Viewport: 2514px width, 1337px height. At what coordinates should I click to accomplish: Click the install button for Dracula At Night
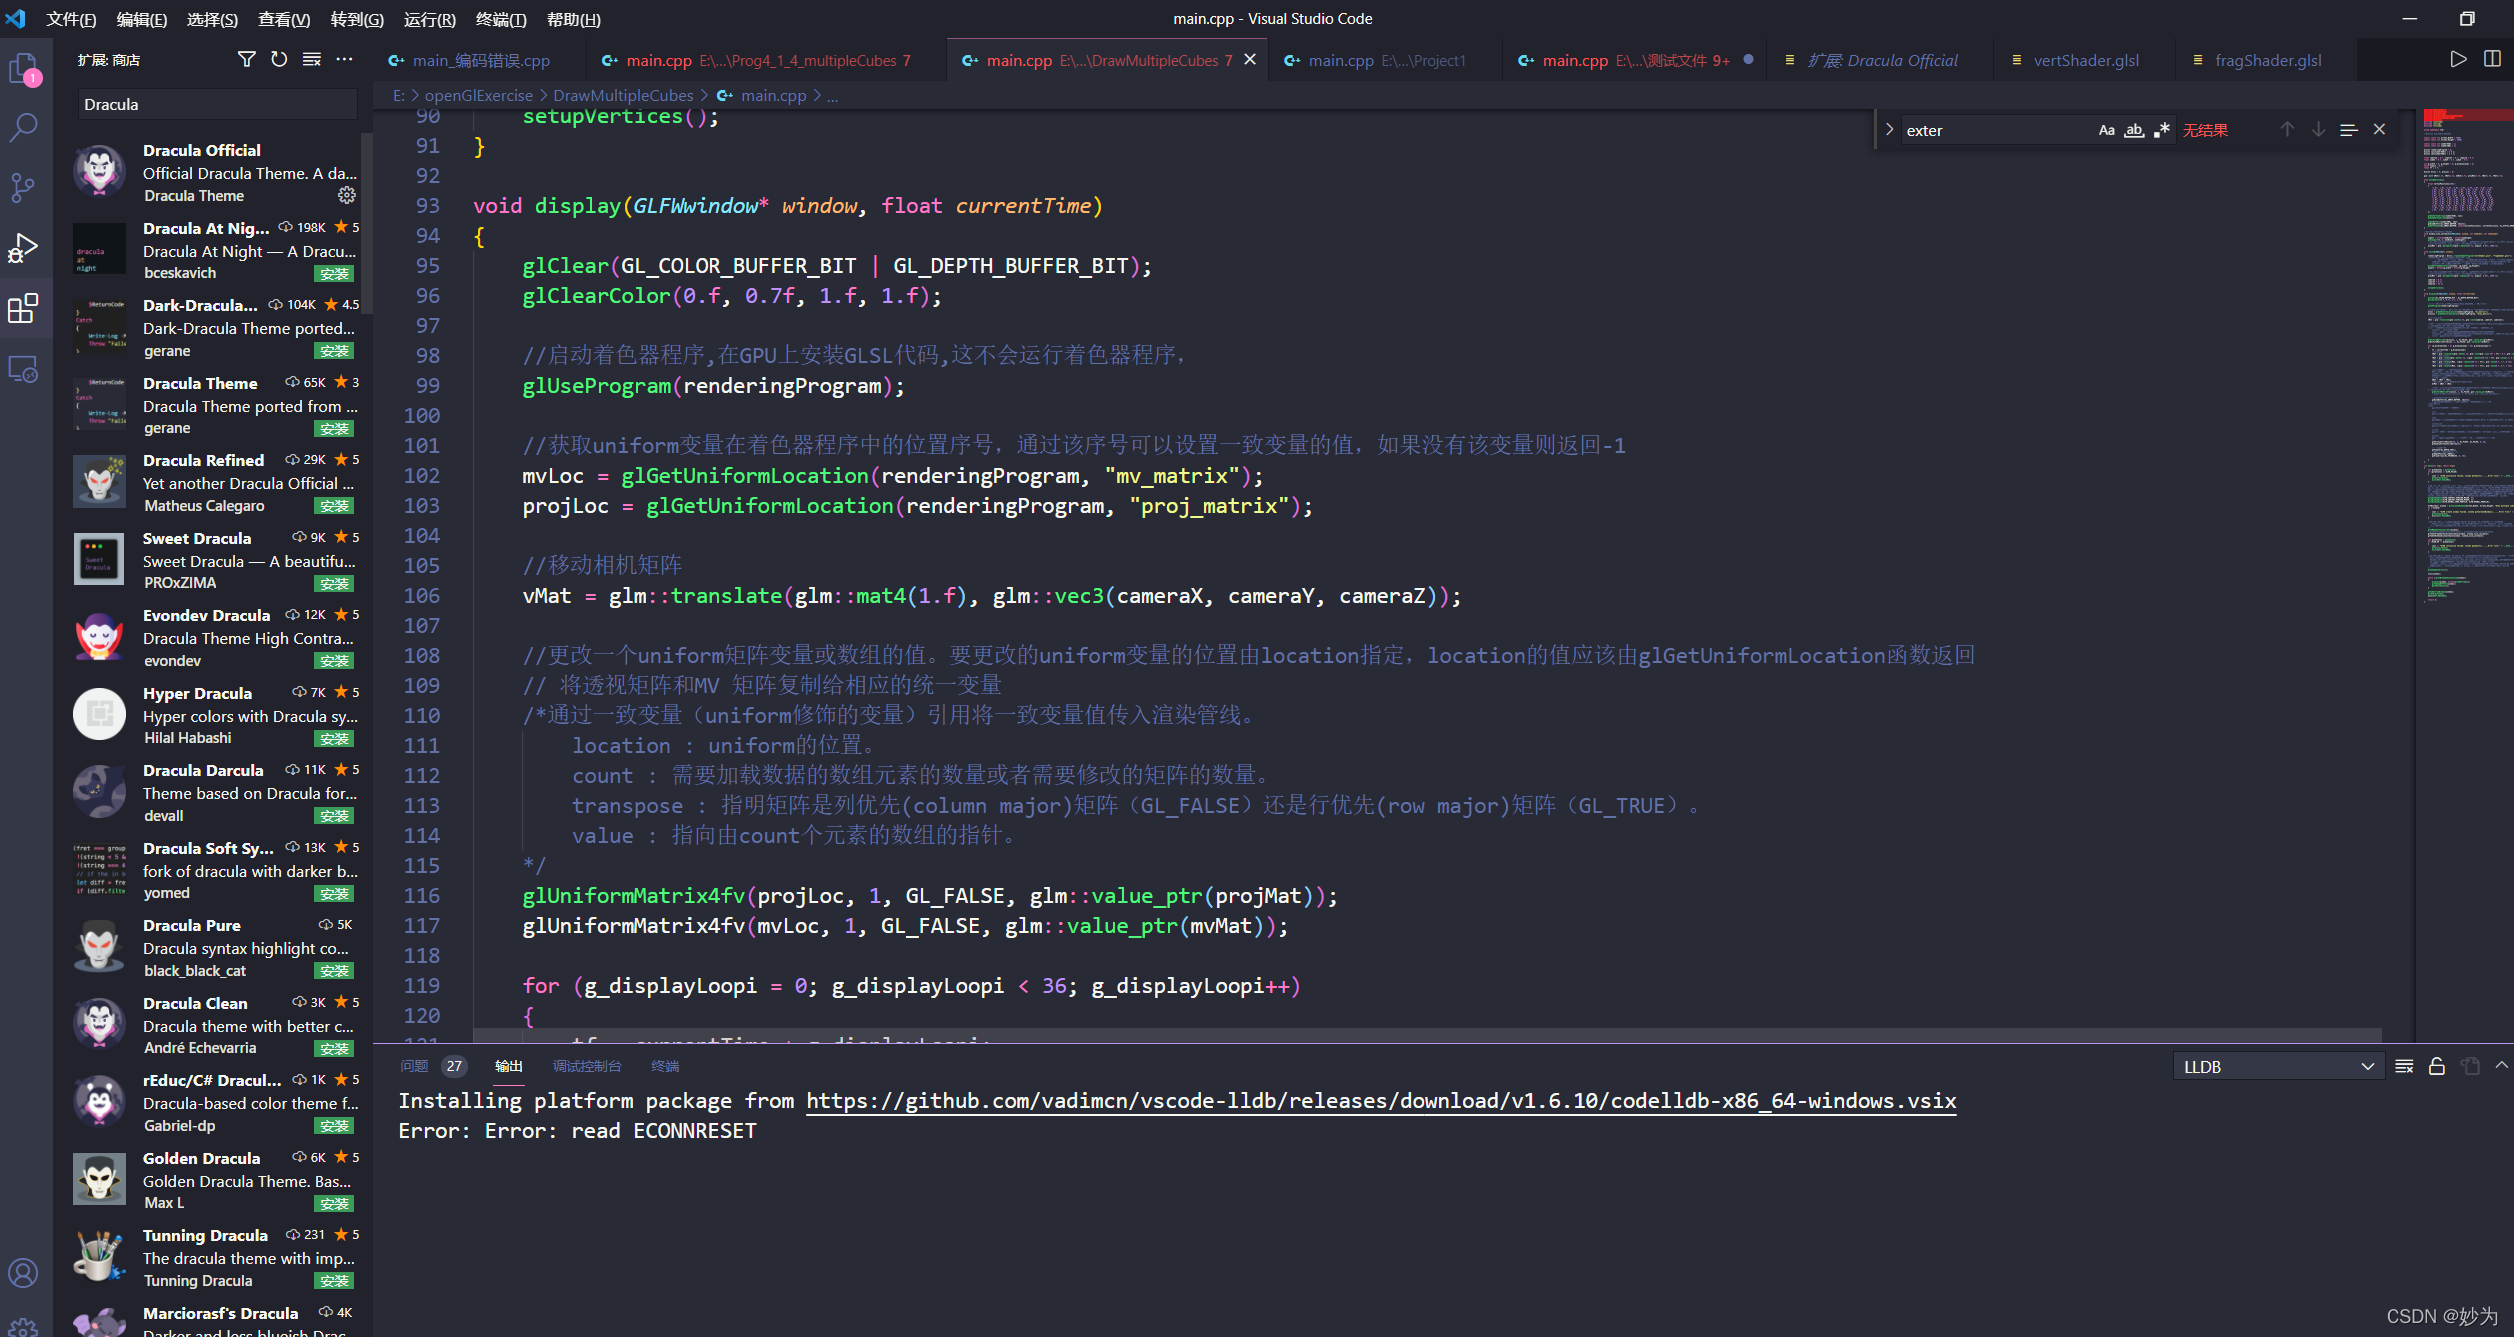coord(334,273)
